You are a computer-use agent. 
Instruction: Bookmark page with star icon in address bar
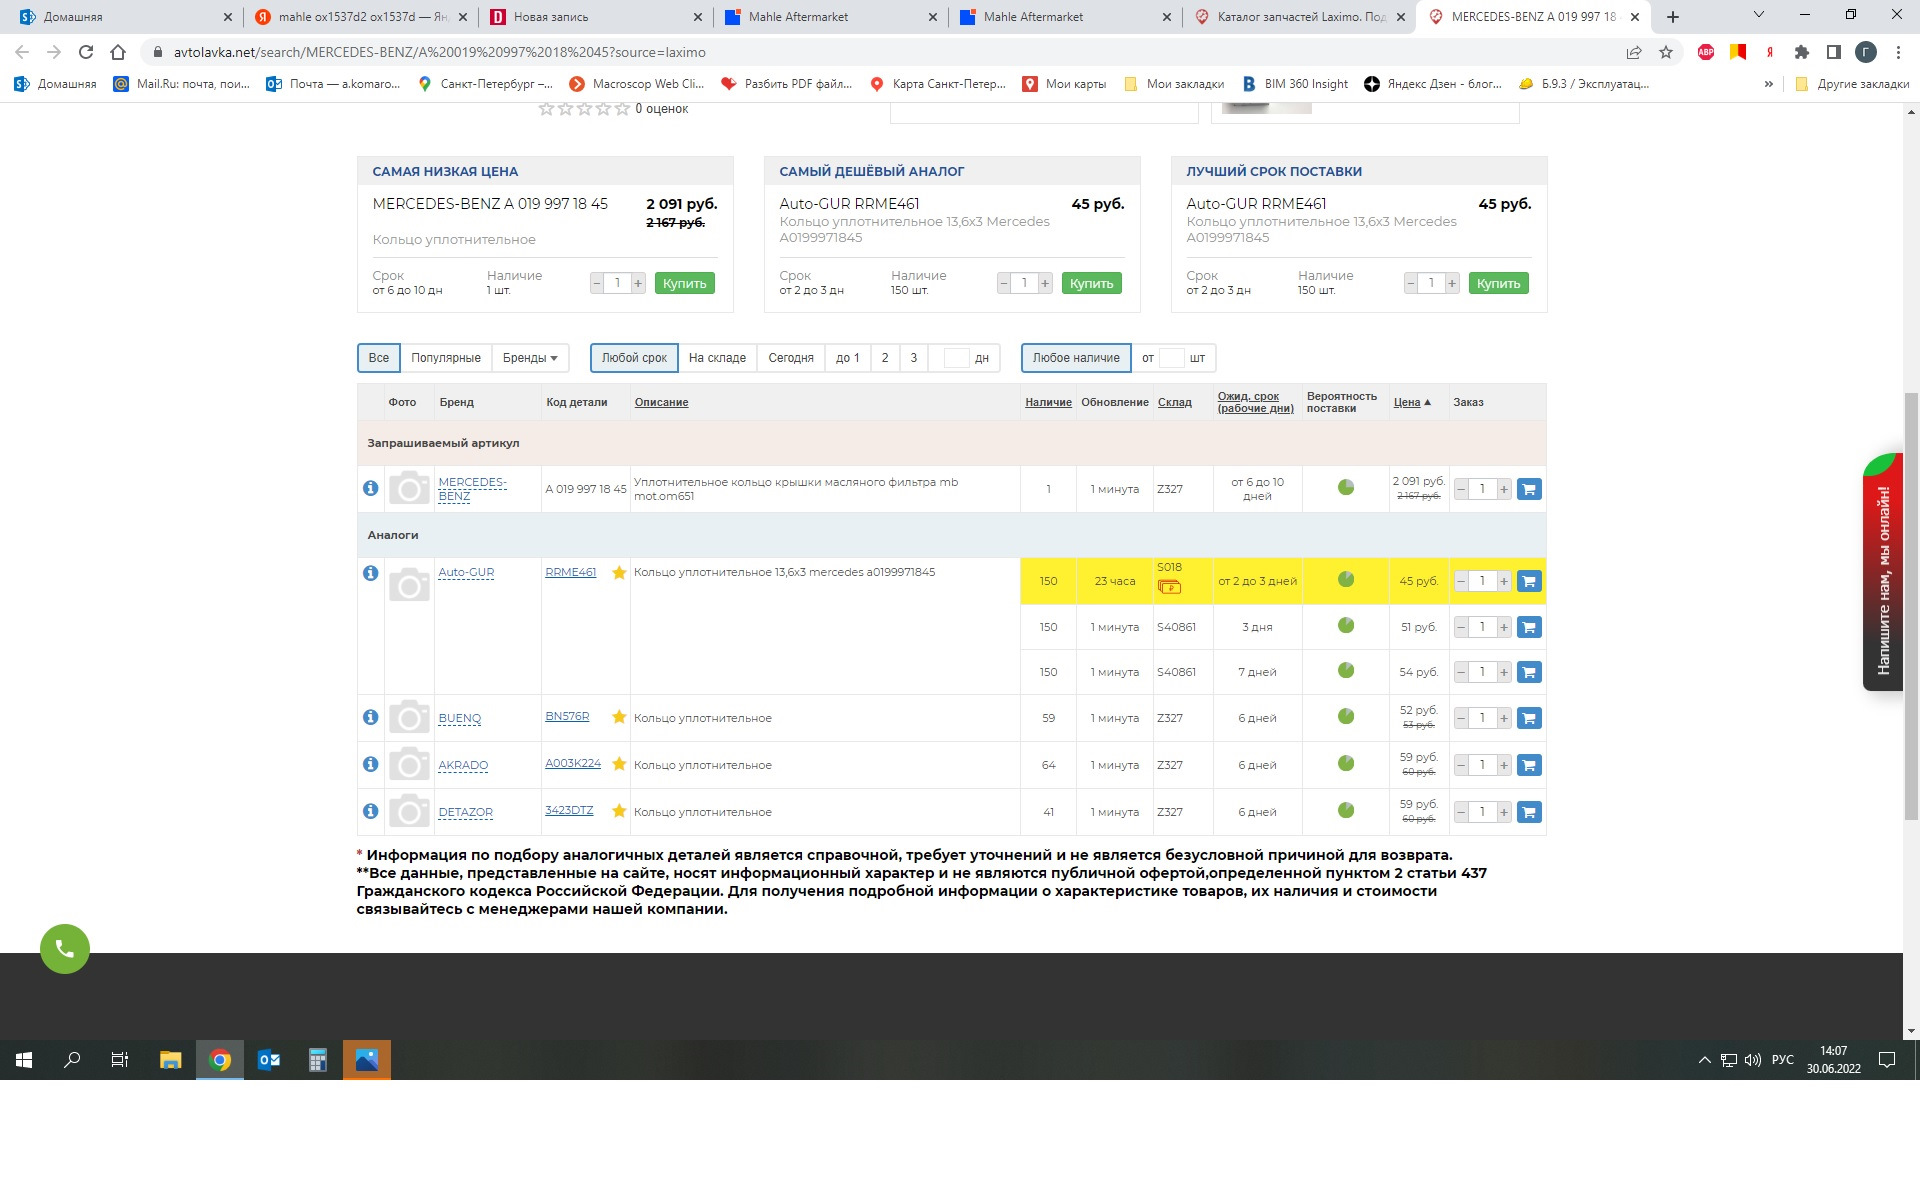[1666, 52]
